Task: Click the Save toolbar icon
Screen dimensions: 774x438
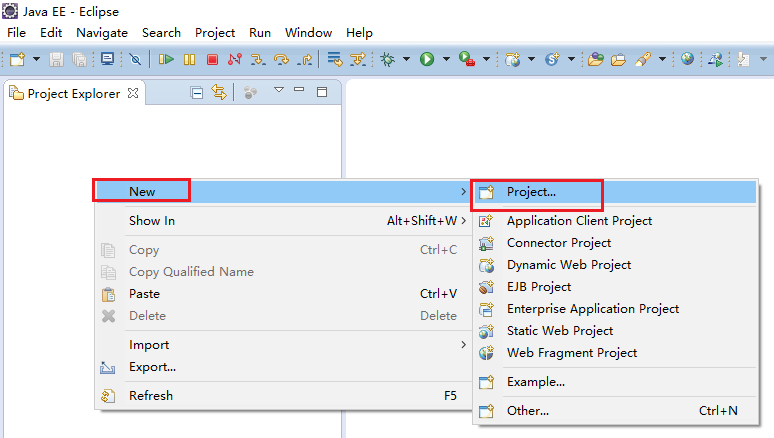Action: 56,59
